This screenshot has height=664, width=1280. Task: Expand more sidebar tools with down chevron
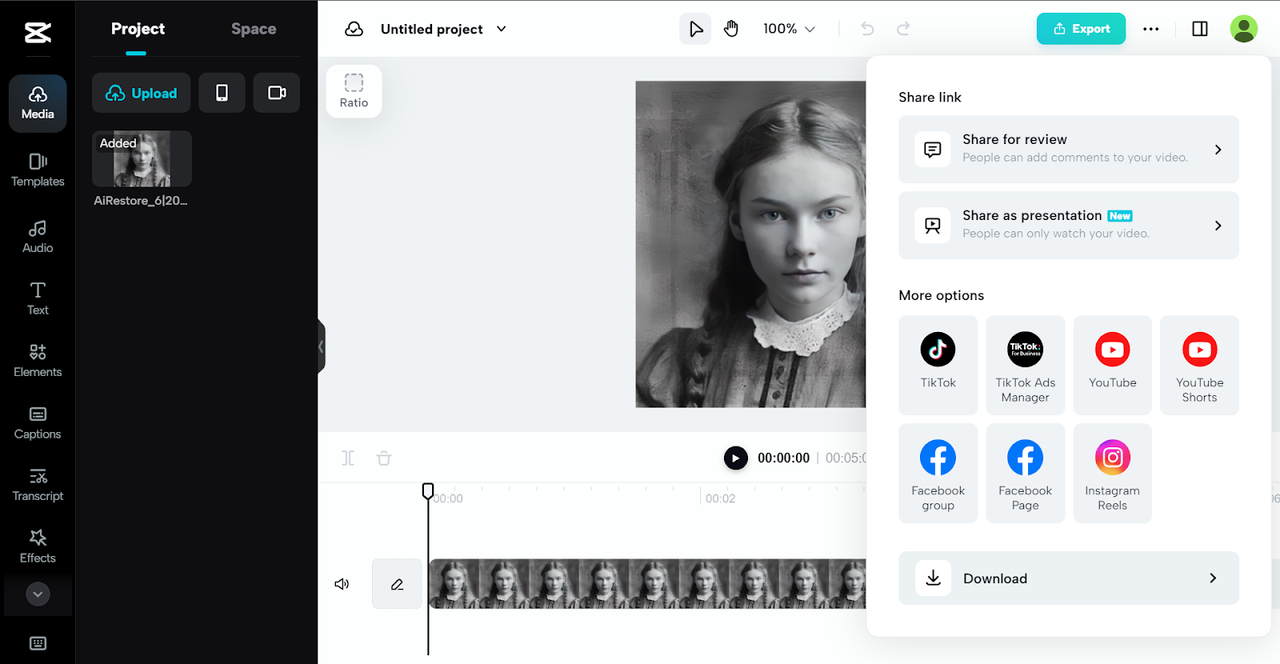pos(38,594)
